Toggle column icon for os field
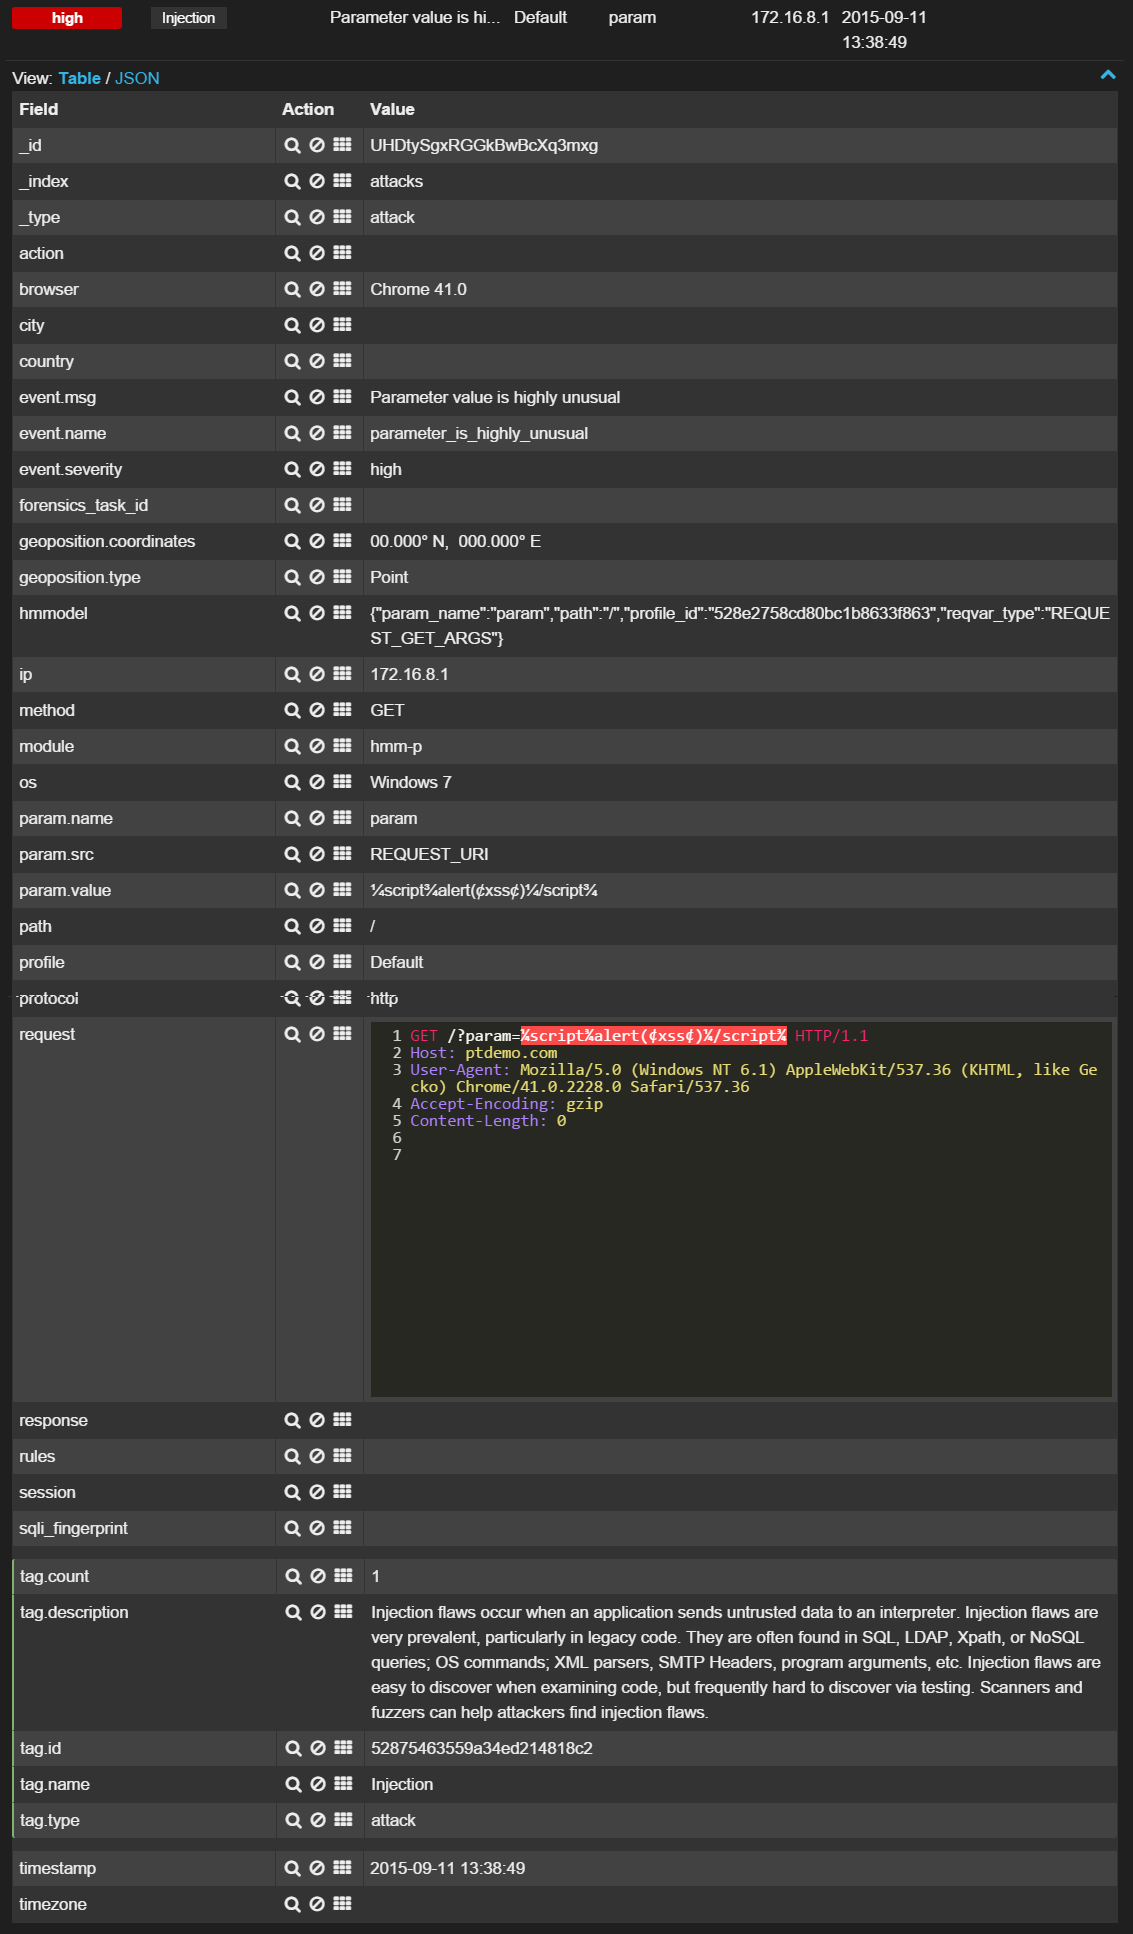The image size is (1133, 1934). click(x=342, y=782)
